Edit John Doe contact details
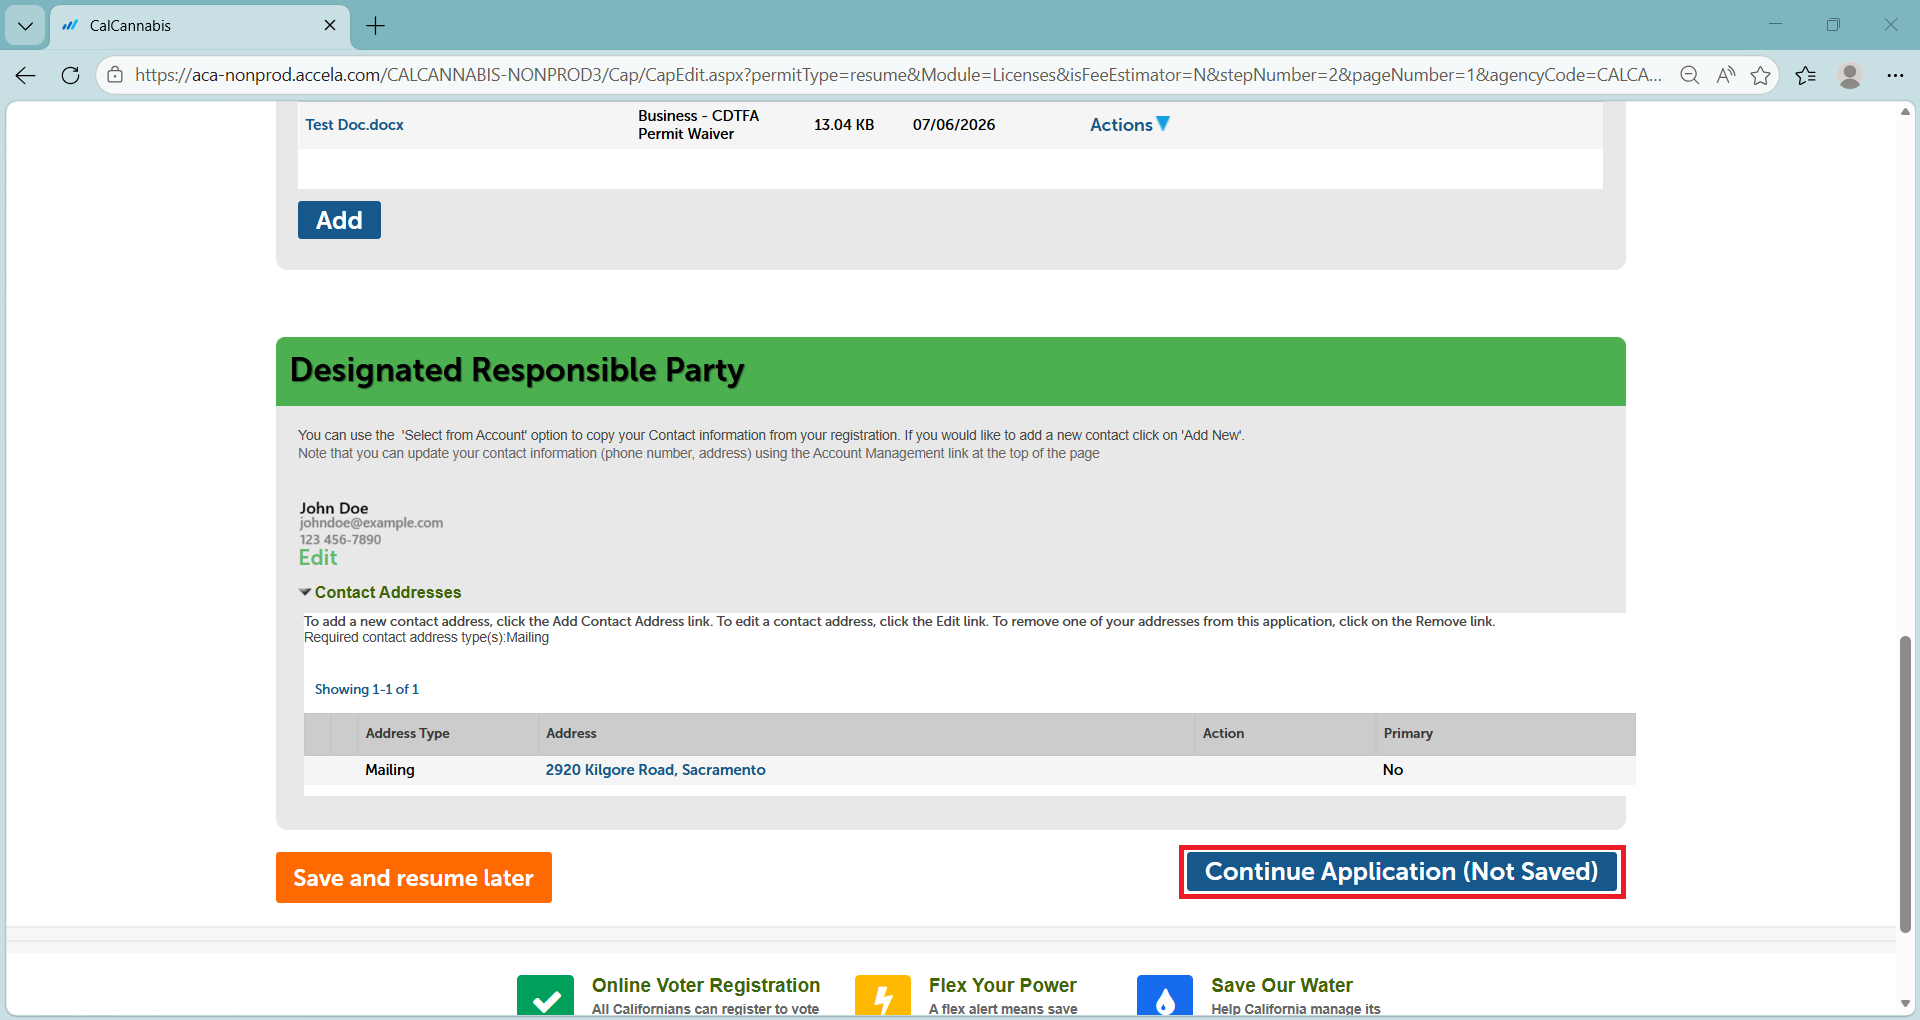Image resolution: width=1920 pixels, height=1020 pixels. click(318, 558)
